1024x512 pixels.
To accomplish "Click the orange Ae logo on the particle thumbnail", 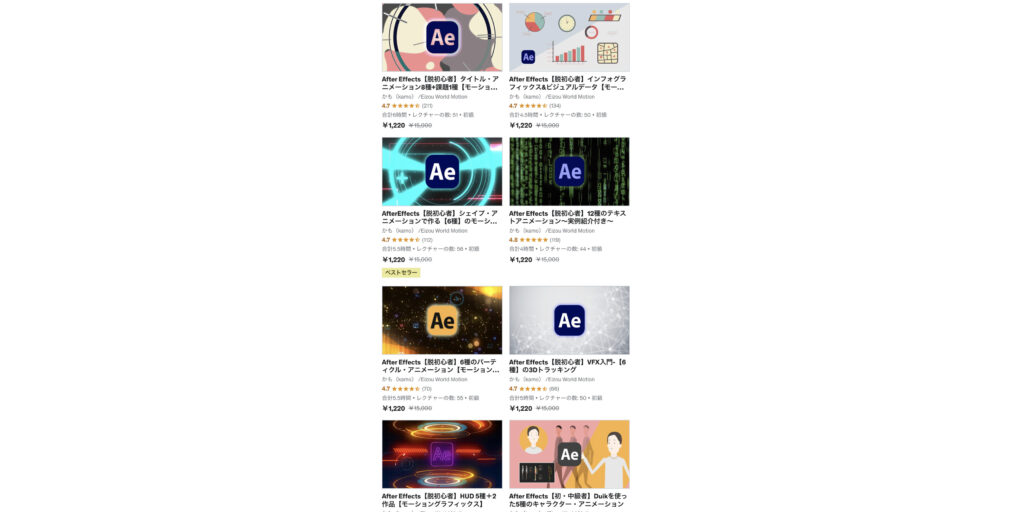I will (442, 321).
